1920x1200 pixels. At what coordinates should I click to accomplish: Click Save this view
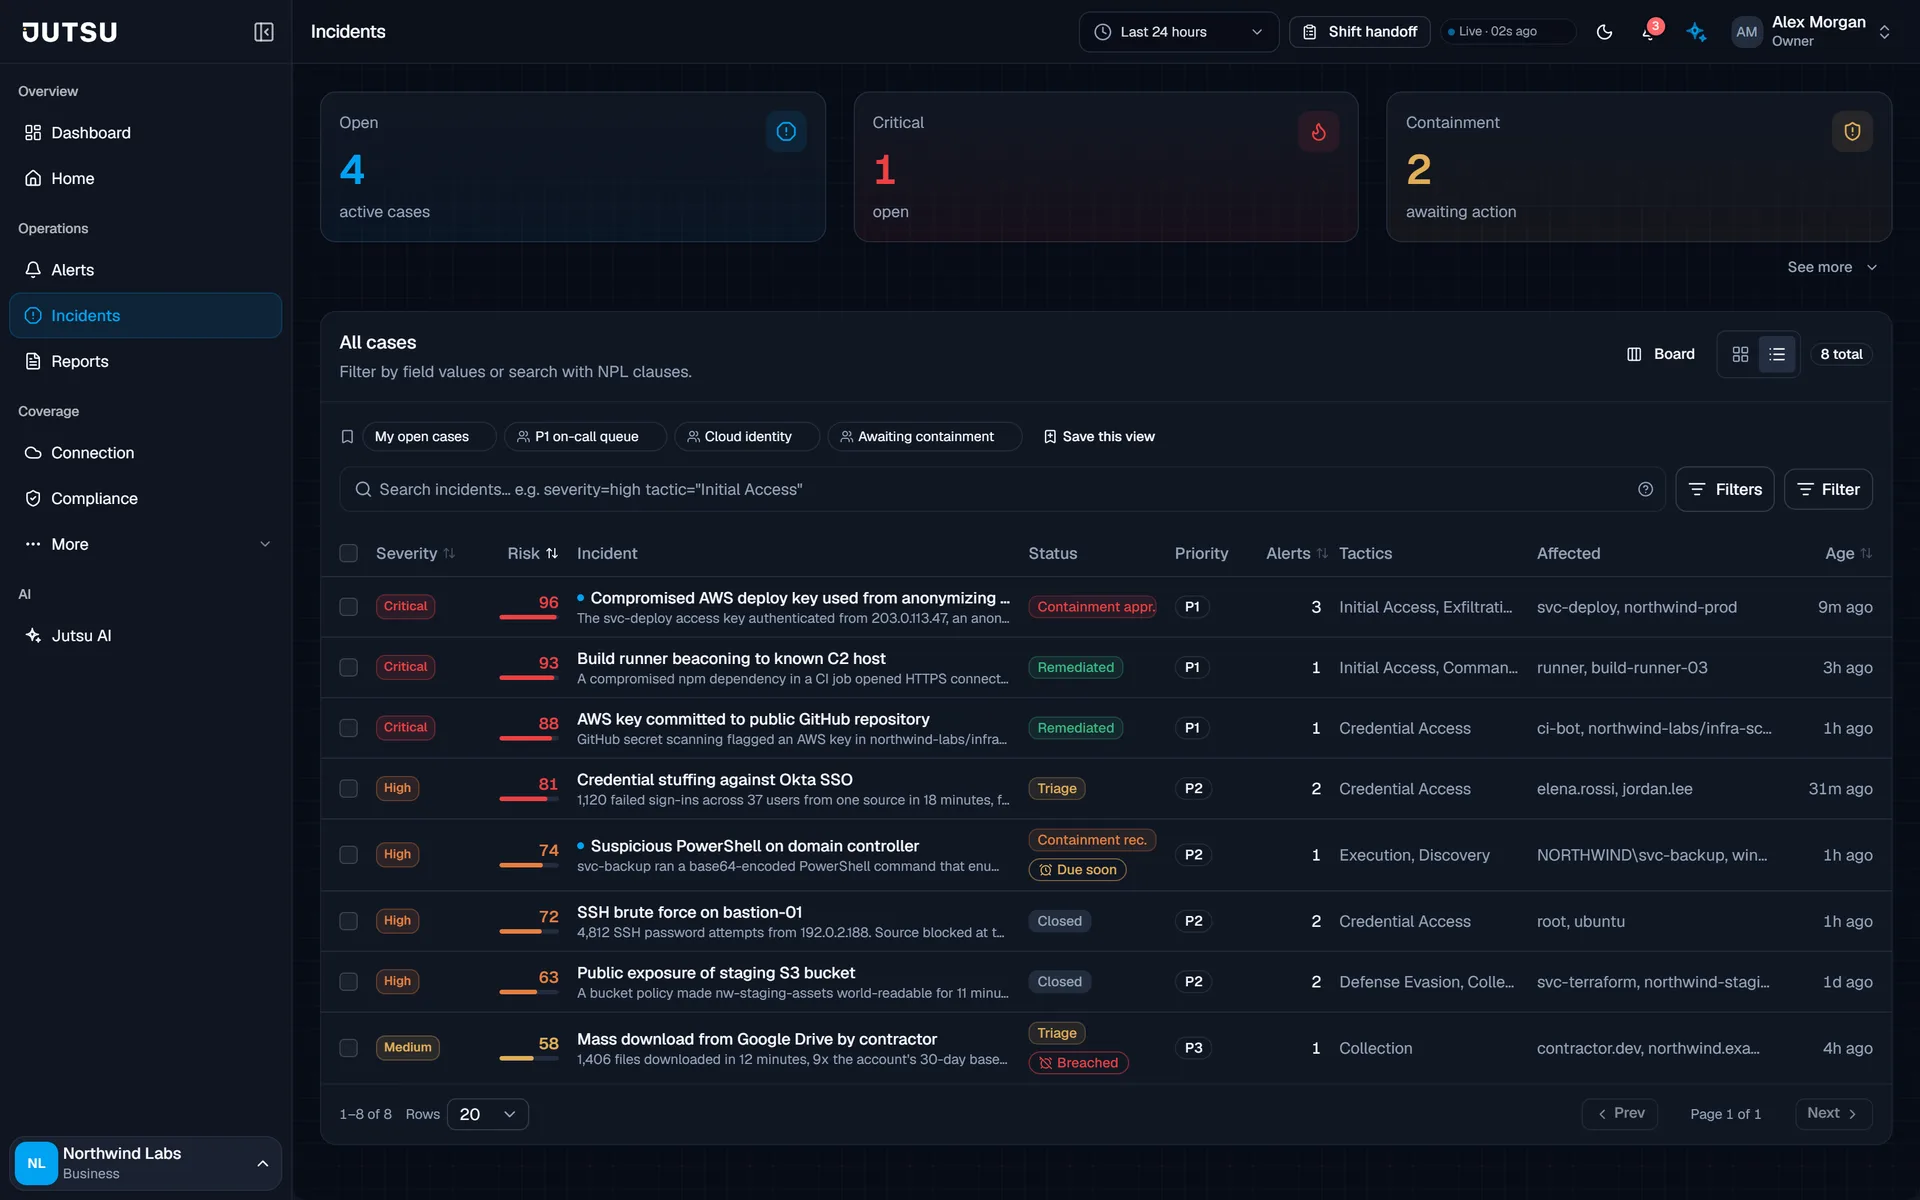point(1098,437)
